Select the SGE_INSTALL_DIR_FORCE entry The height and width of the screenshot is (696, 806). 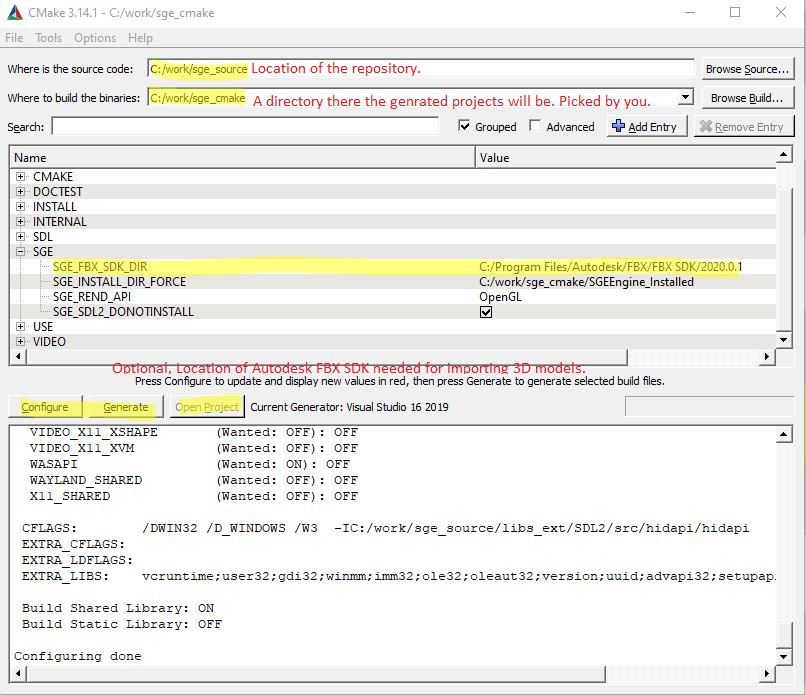pos(119,282)
